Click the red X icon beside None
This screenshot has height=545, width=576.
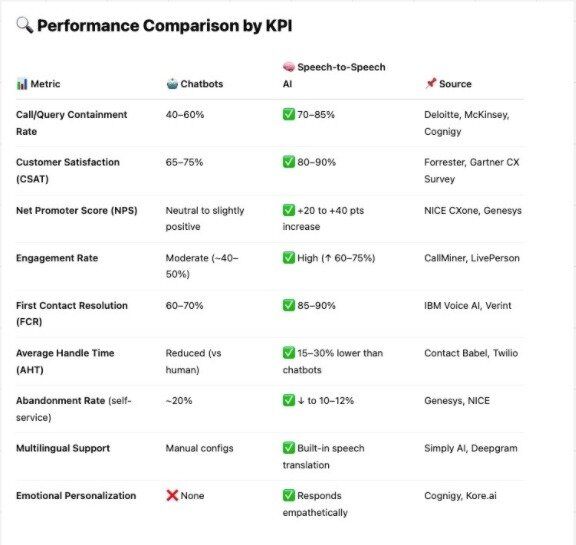click(x=172, y=495)
